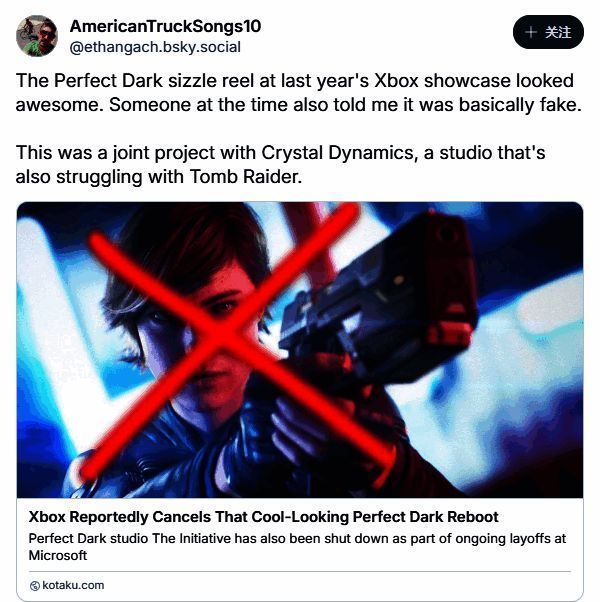Open the AmericanTruckSongs10 display name
Image resolution: width=600 pixels, height=602 pixels.
165,26
